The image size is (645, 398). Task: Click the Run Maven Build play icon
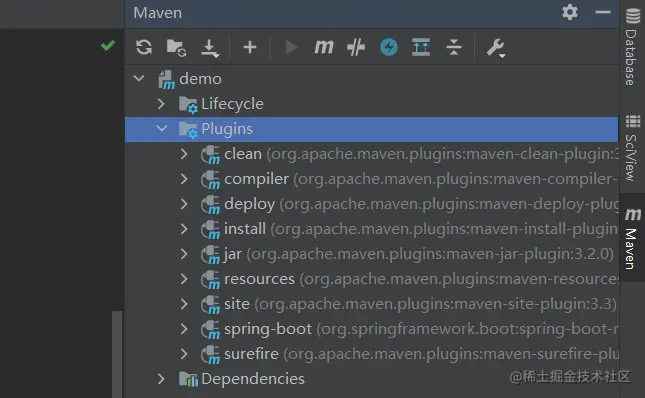(291, 47)
